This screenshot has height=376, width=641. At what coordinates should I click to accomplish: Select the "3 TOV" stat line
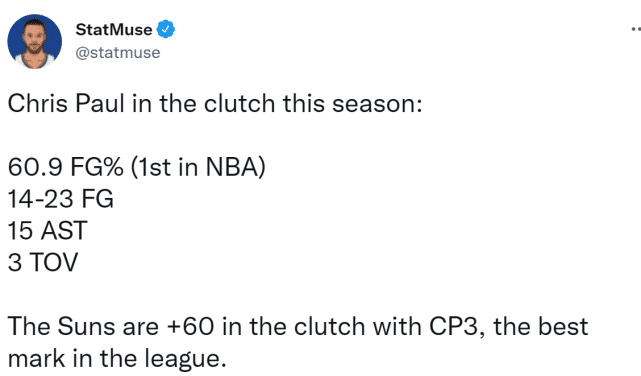point(43,262)
